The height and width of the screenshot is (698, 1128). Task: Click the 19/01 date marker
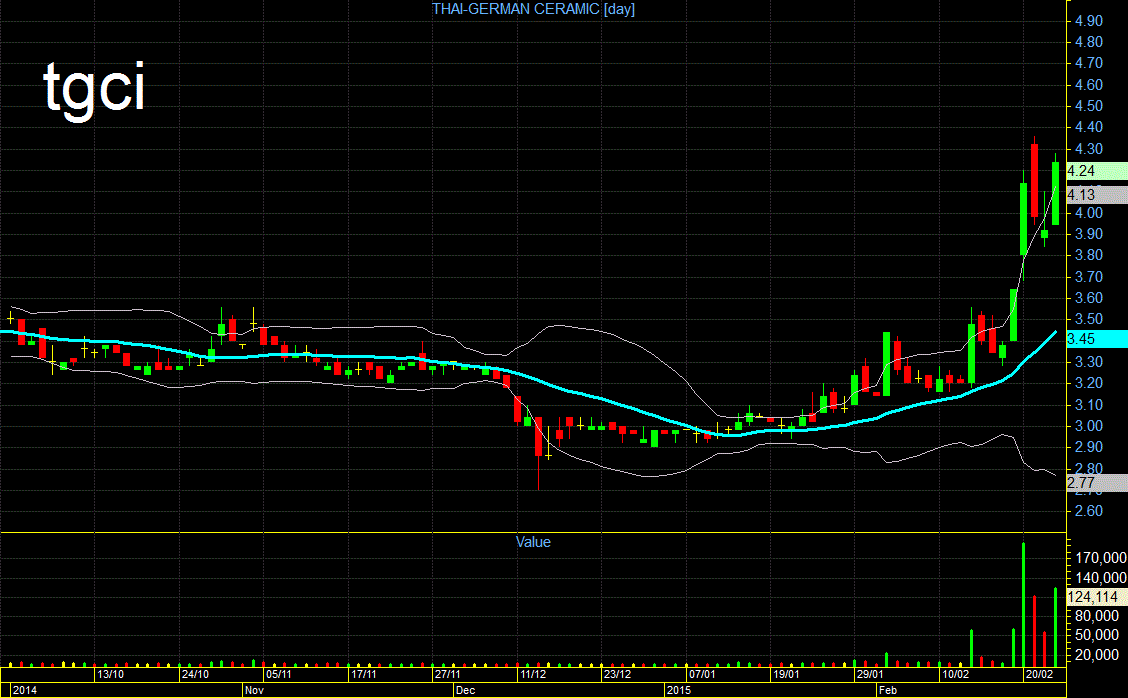click(x=786, y=674)
